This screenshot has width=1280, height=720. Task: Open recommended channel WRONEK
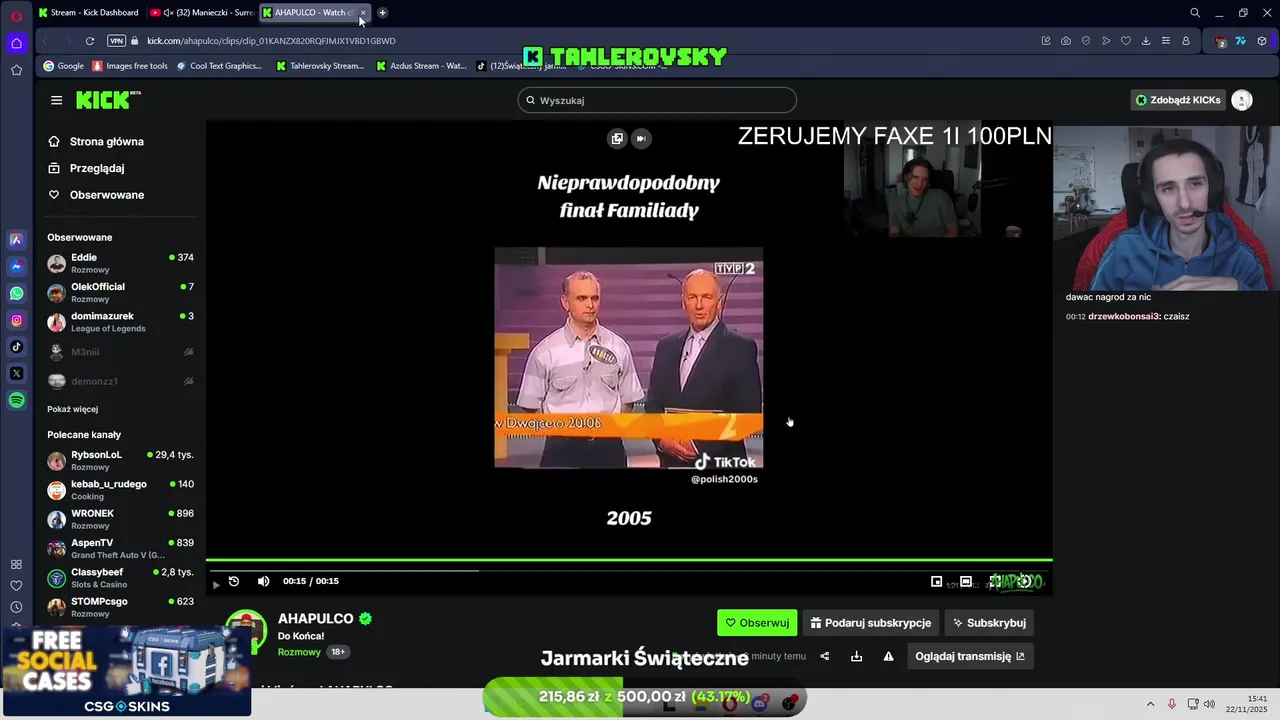(x=120, y=519)
